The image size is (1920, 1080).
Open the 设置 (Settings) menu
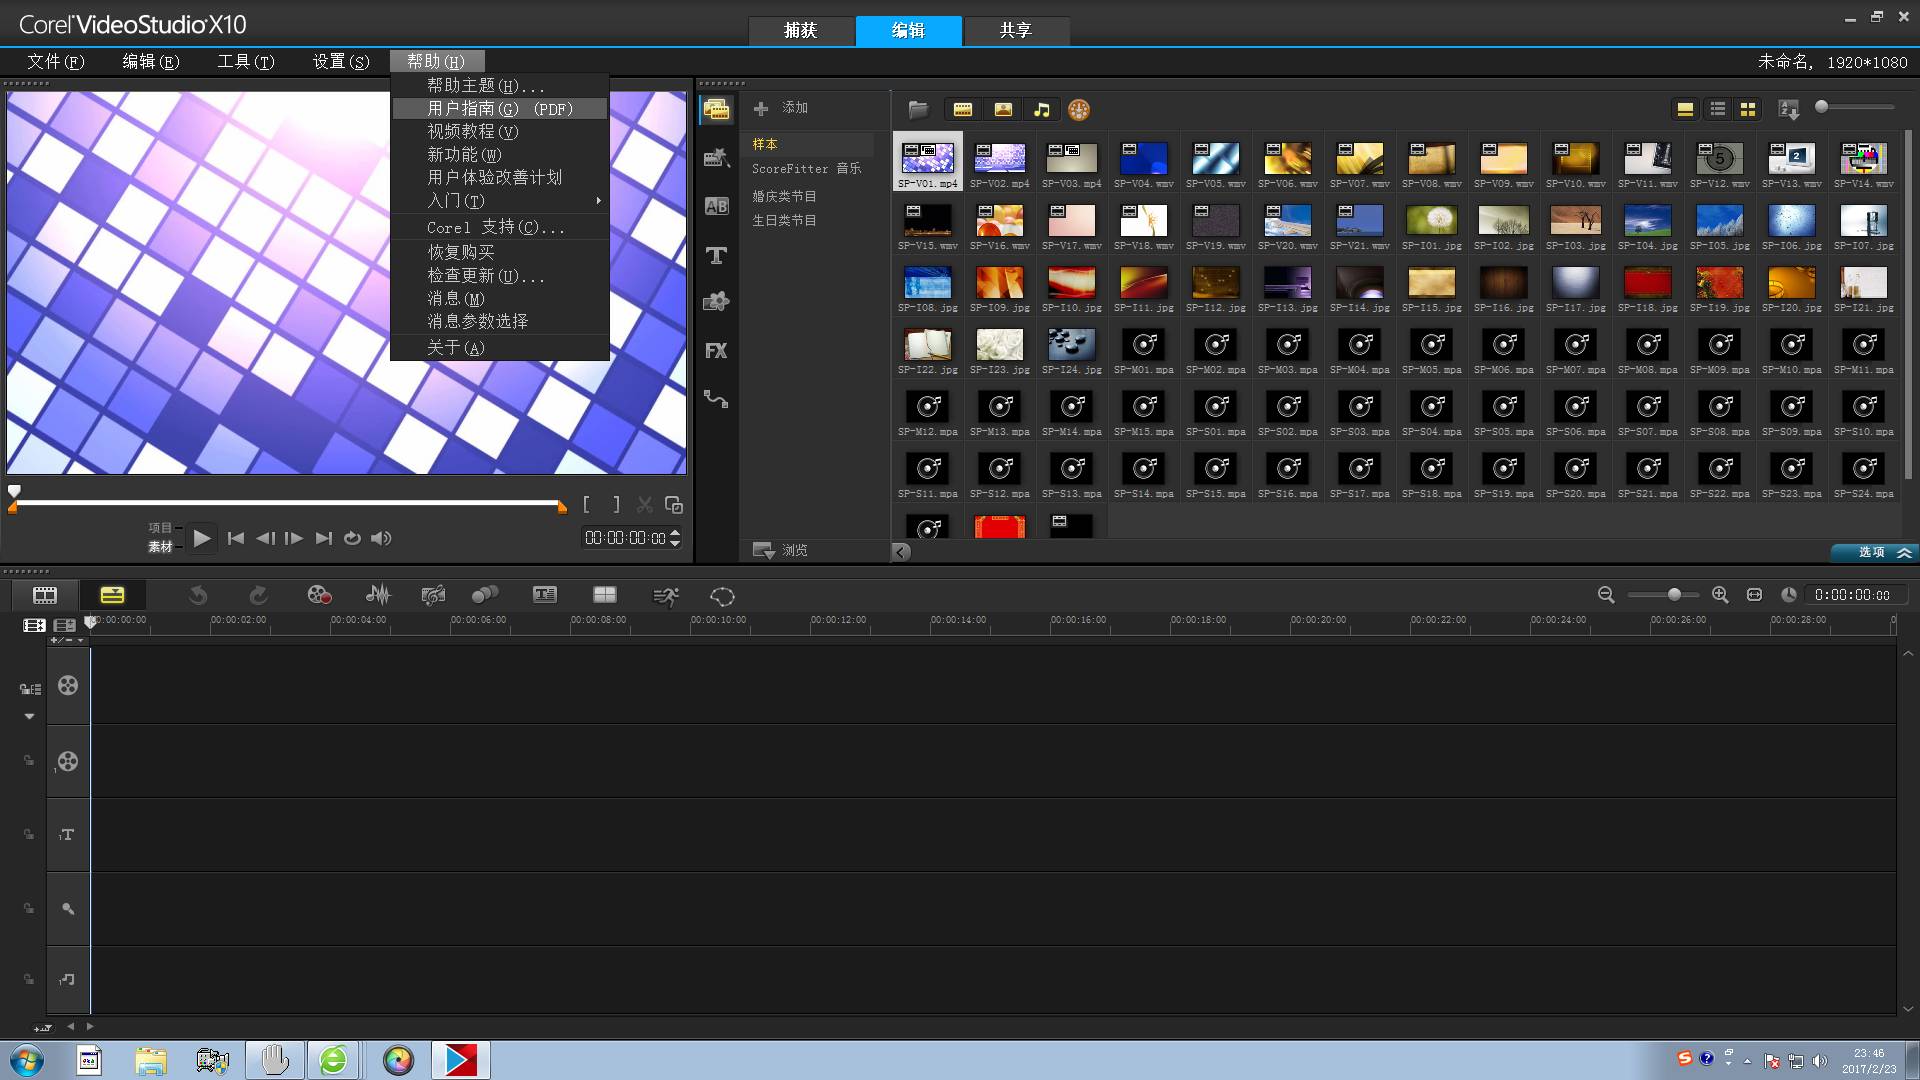[341, 62]
